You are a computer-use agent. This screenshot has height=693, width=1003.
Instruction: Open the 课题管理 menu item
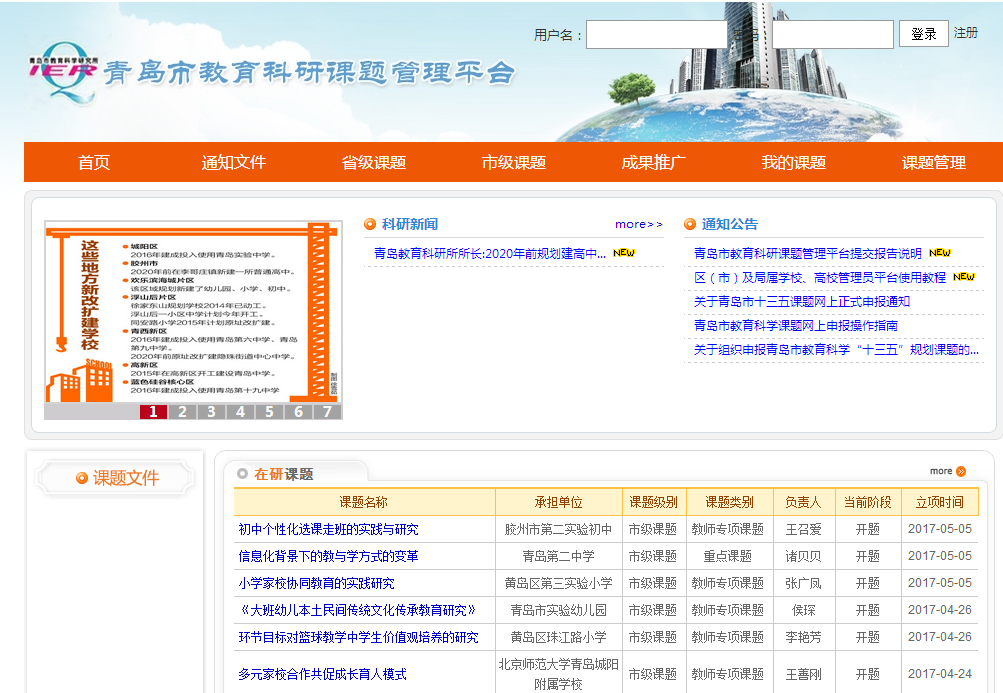pos(934,162)
